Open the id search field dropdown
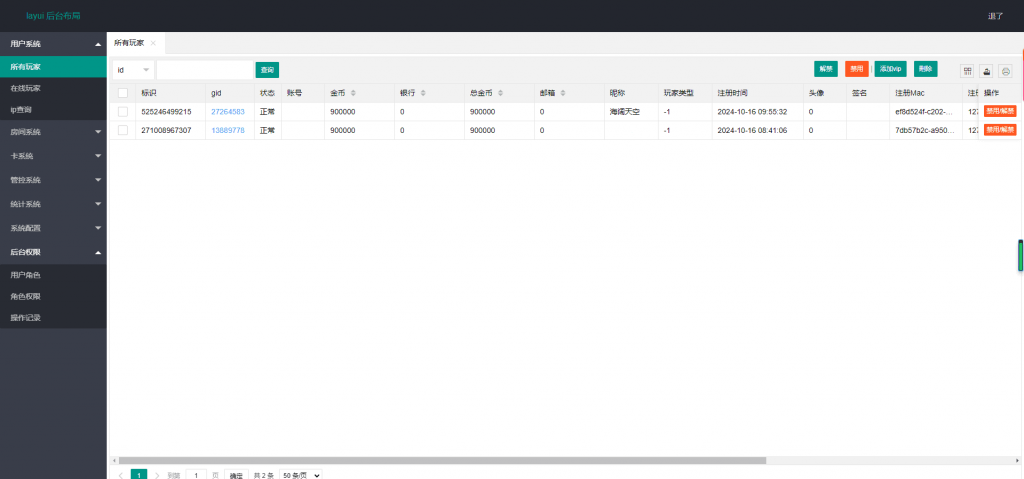This screenshot has height=479, width=1024. coord(133,70)
